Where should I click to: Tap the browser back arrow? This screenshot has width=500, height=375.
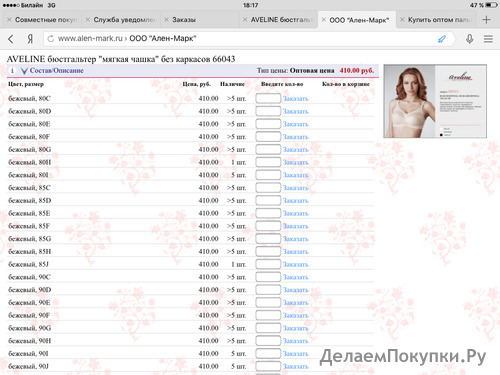pyautogui.click(x=11, y=39)
